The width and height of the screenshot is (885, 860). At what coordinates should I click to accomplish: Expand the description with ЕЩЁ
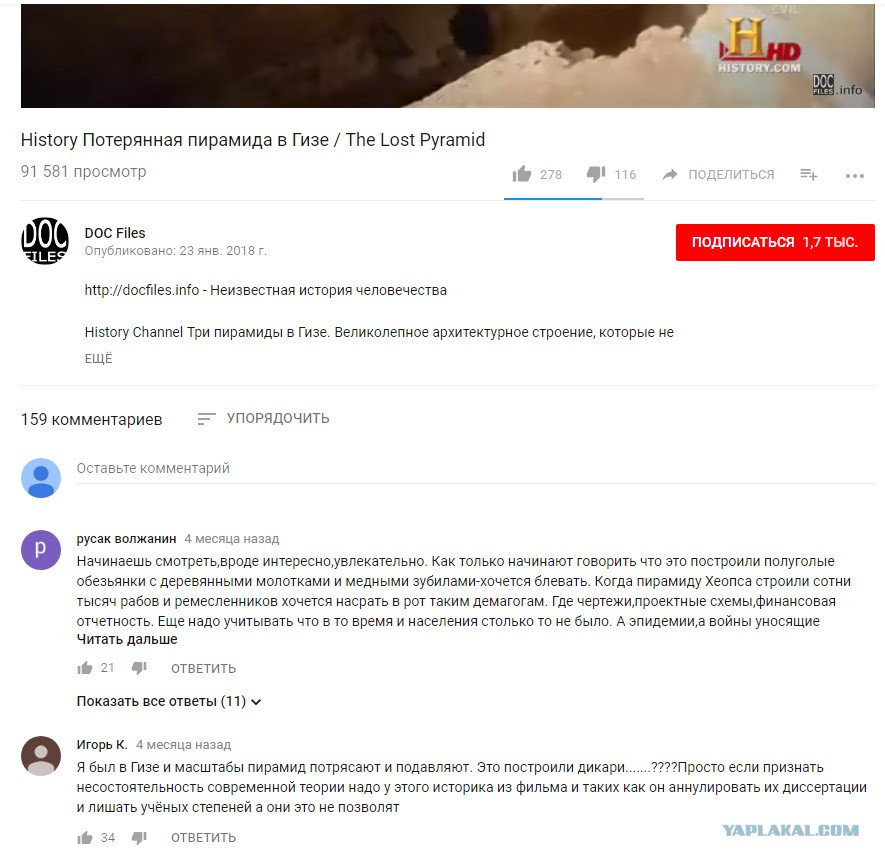[98, 358]
